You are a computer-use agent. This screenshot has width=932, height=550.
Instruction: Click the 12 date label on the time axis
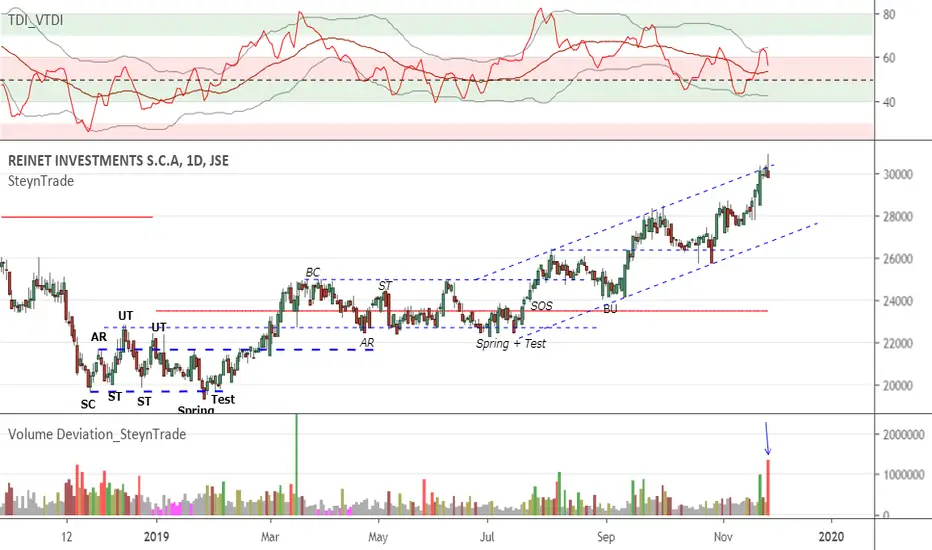pyautogui.click(x=67, y=536)
